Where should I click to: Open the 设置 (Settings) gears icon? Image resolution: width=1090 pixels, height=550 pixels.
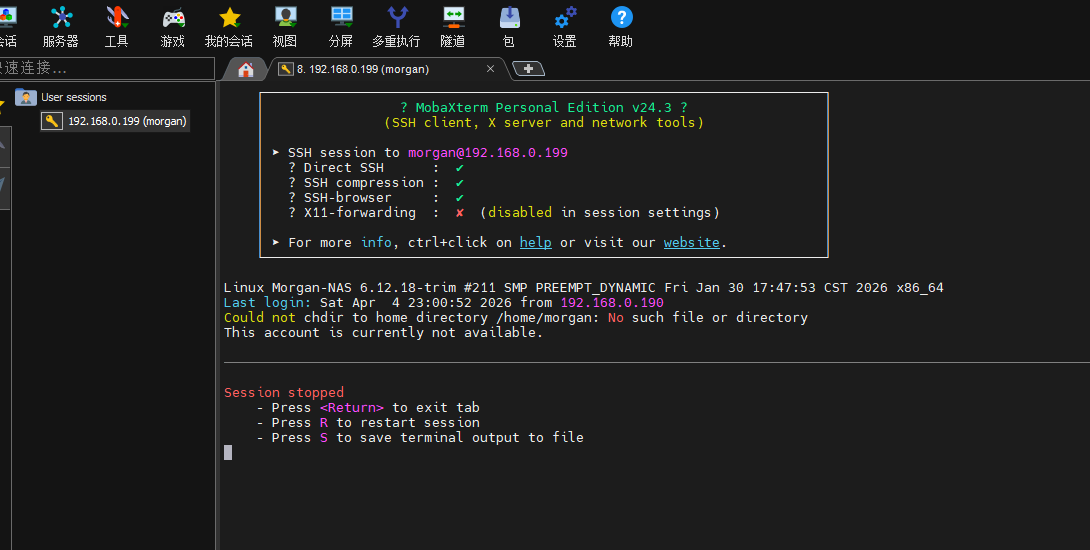click(565, 18)
